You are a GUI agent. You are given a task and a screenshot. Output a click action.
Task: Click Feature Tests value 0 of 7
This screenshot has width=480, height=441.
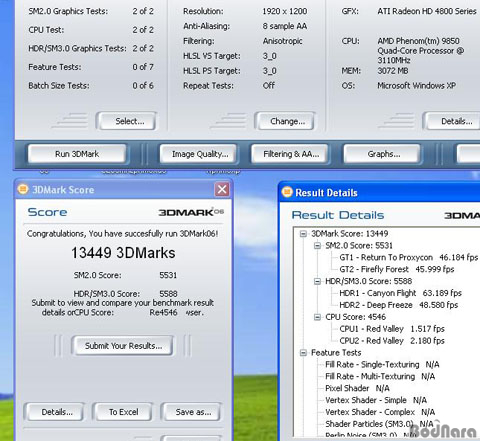click(x=143, y=67)
